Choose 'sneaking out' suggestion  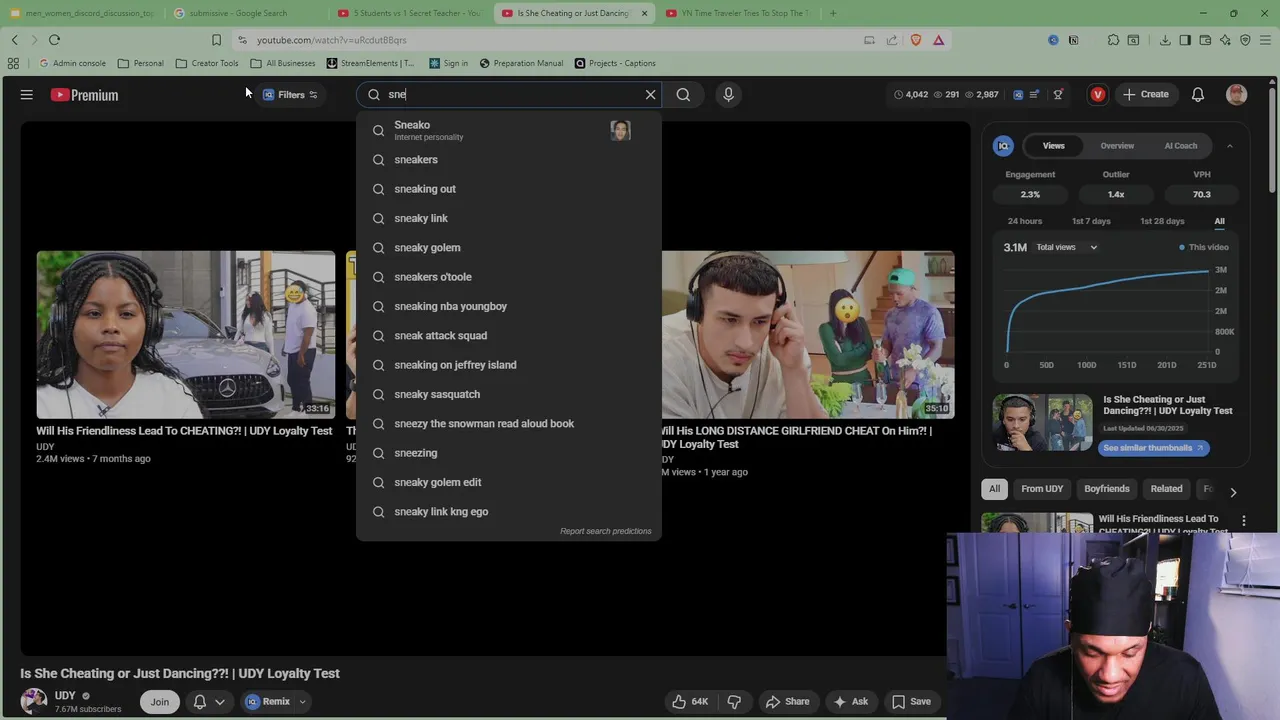[x=508, y=189]
